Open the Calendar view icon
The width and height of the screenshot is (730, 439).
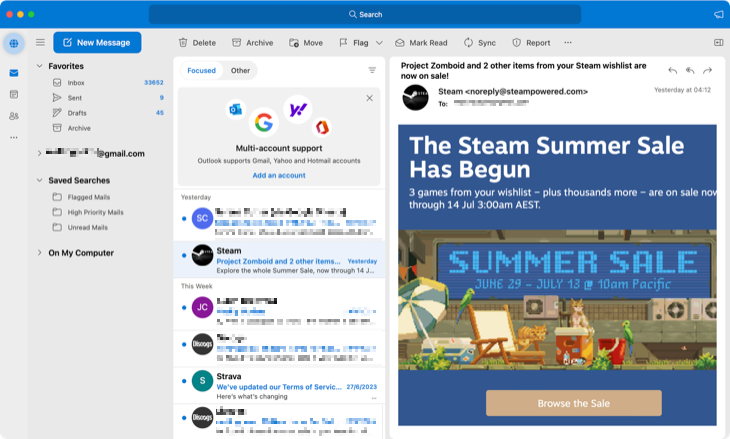(14, 94)
